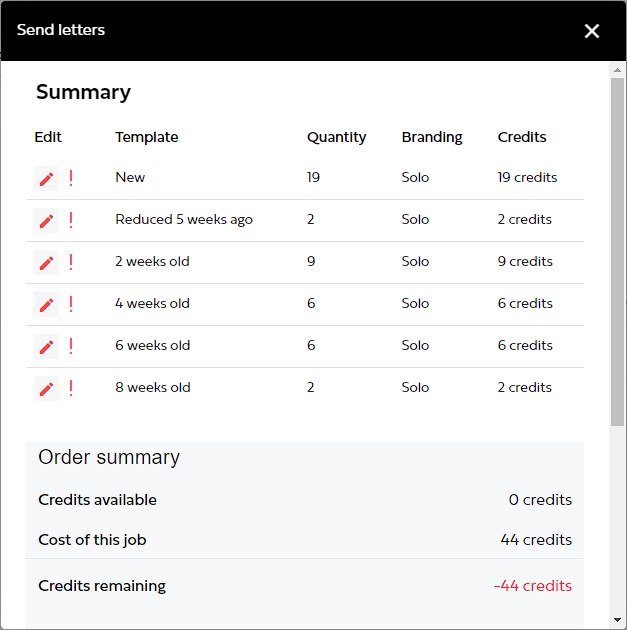The image size is (627, 630).
Task: Click warning icon for Reduced 5 weeks ago
Action: [71, 220]
